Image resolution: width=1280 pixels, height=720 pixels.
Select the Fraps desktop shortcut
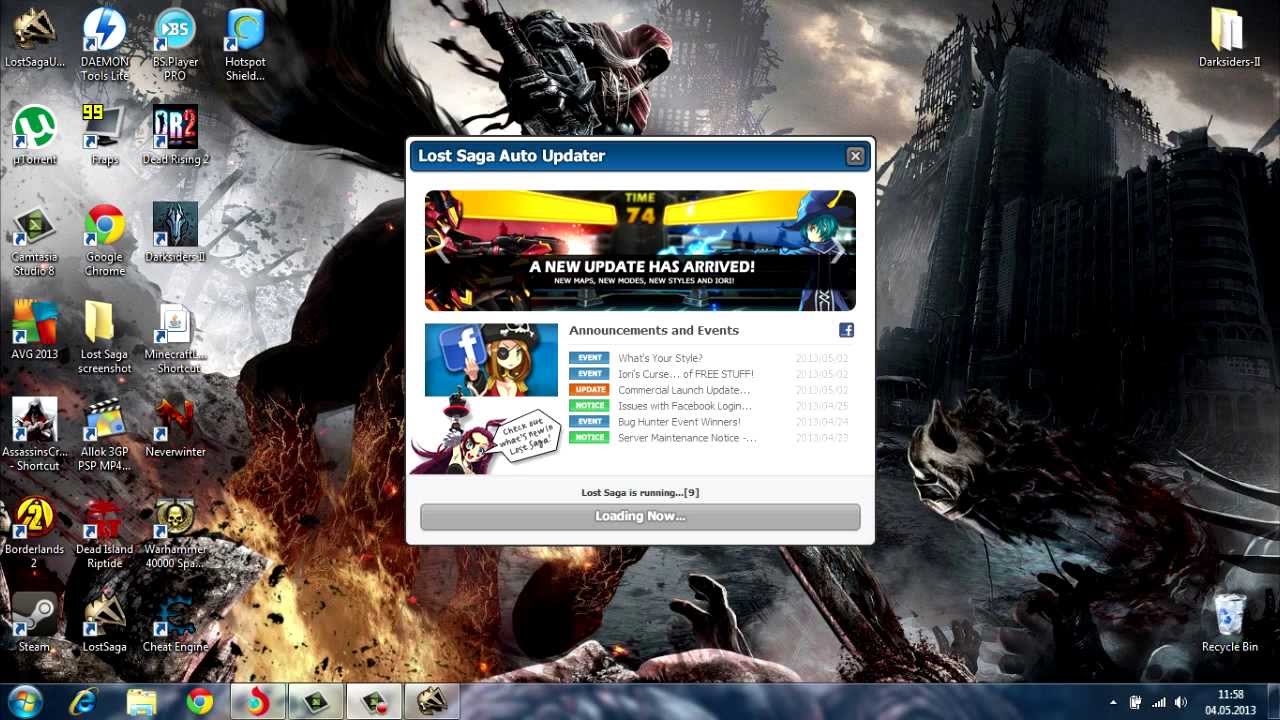tap(104, 136)
